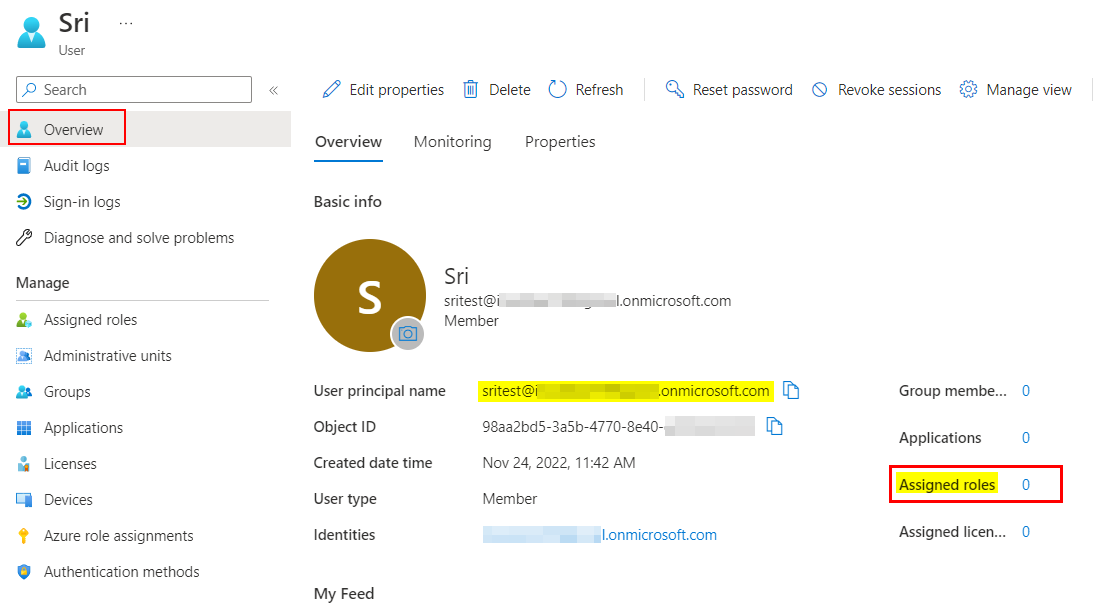Click the Reset password key icon
Screen dimensions: 1113x608
(x=674, y=89)
